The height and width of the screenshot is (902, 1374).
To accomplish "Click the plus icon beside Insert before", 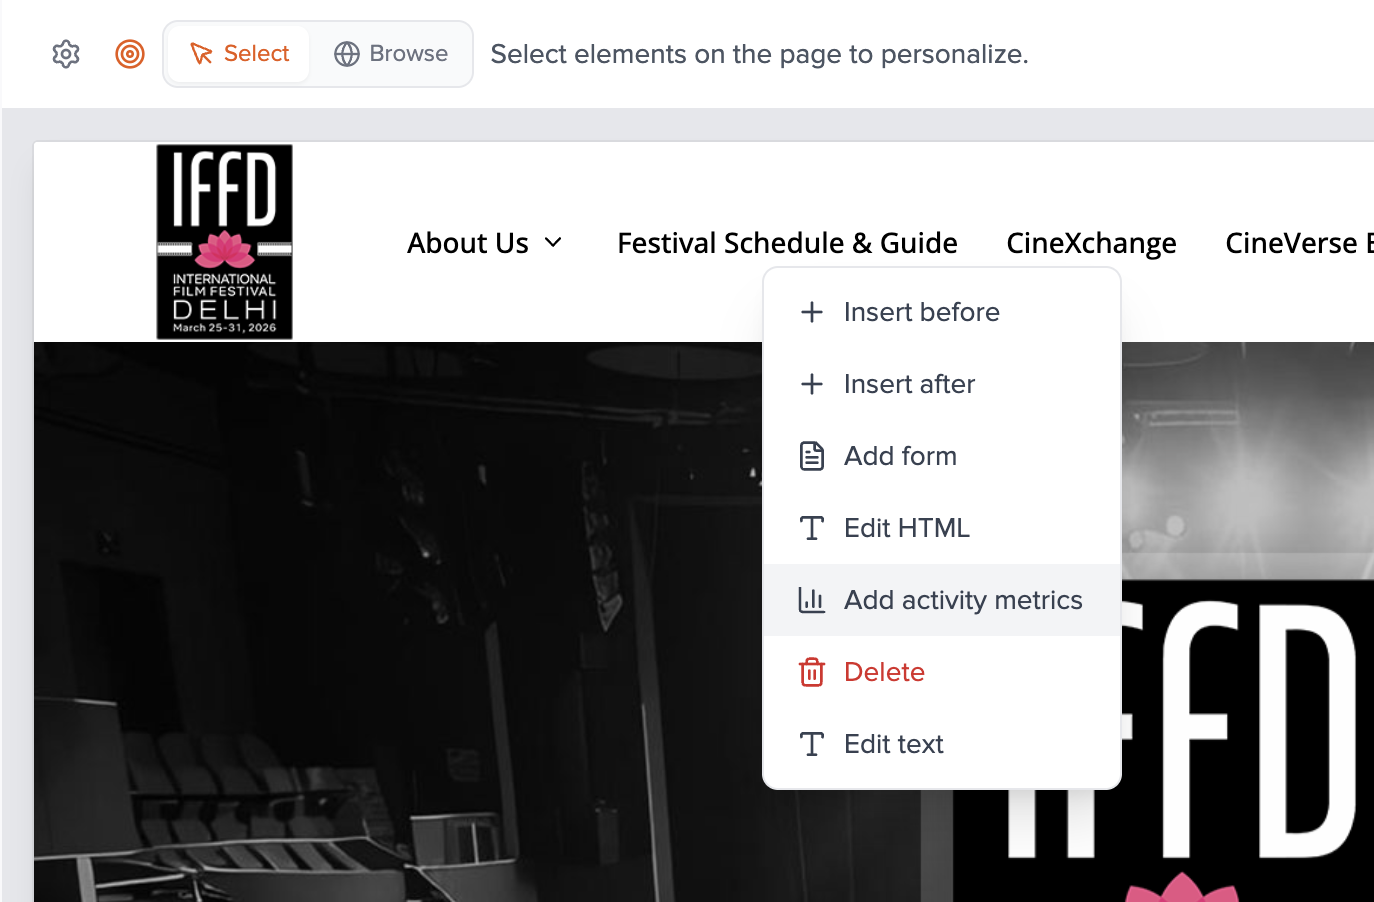I will [x=812, y=312].
